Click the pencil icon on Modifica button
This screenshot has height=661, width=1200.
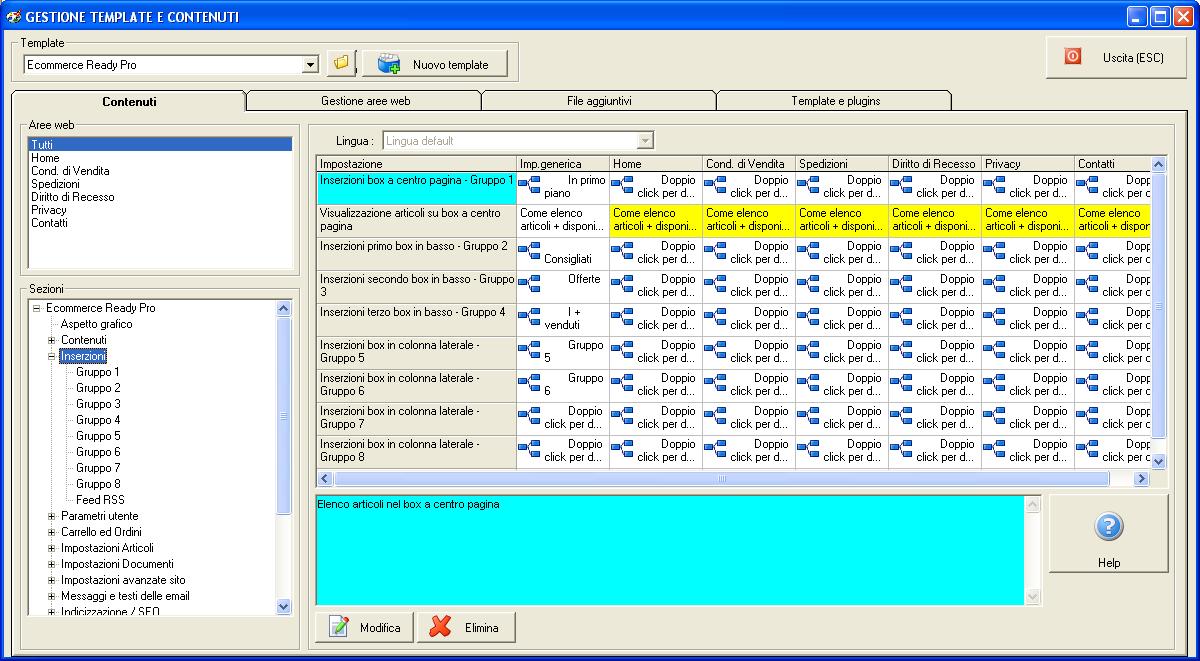pos(340,627)
